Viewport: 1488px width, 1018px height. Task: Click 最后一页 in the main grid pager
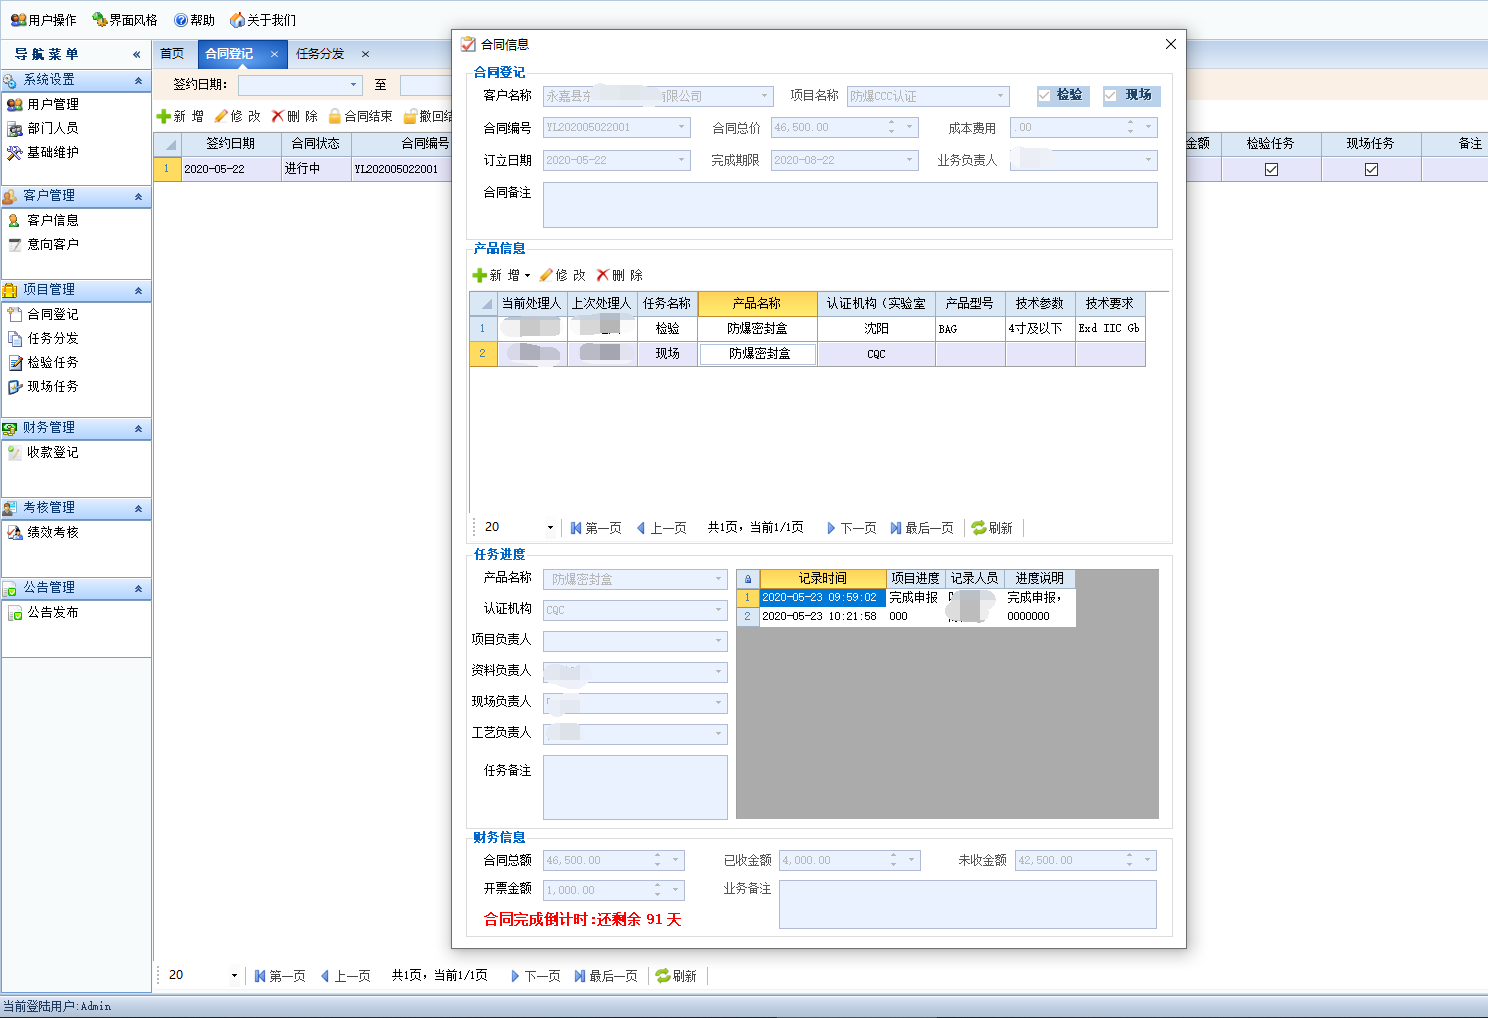[605, 976]
